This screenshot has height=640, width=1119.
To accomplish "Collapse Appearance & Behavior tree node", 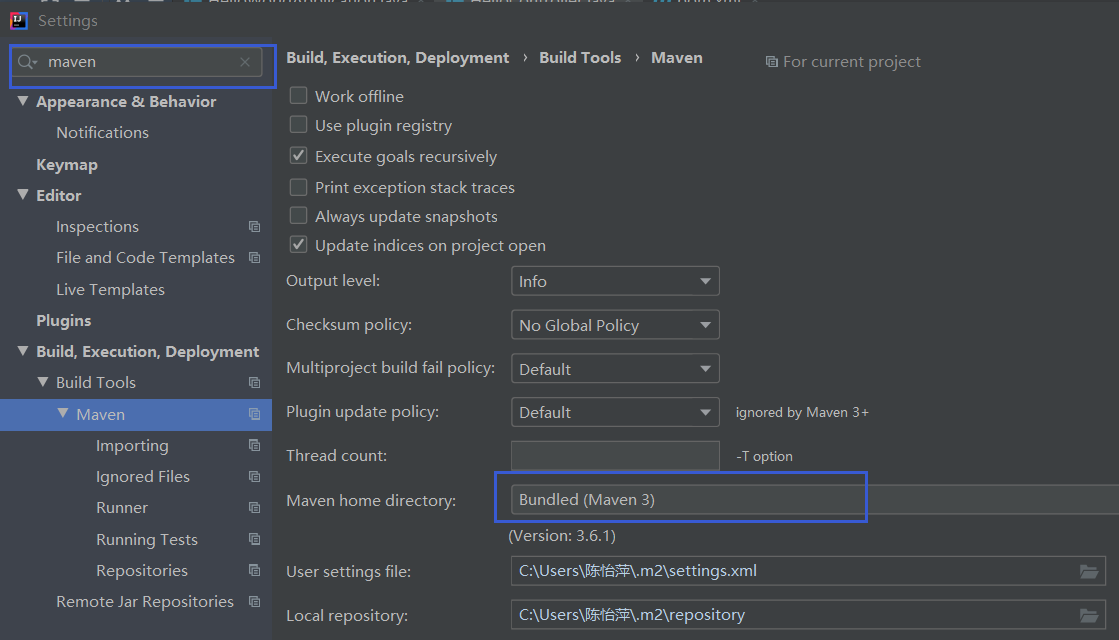I will click(x=23, y=101).
